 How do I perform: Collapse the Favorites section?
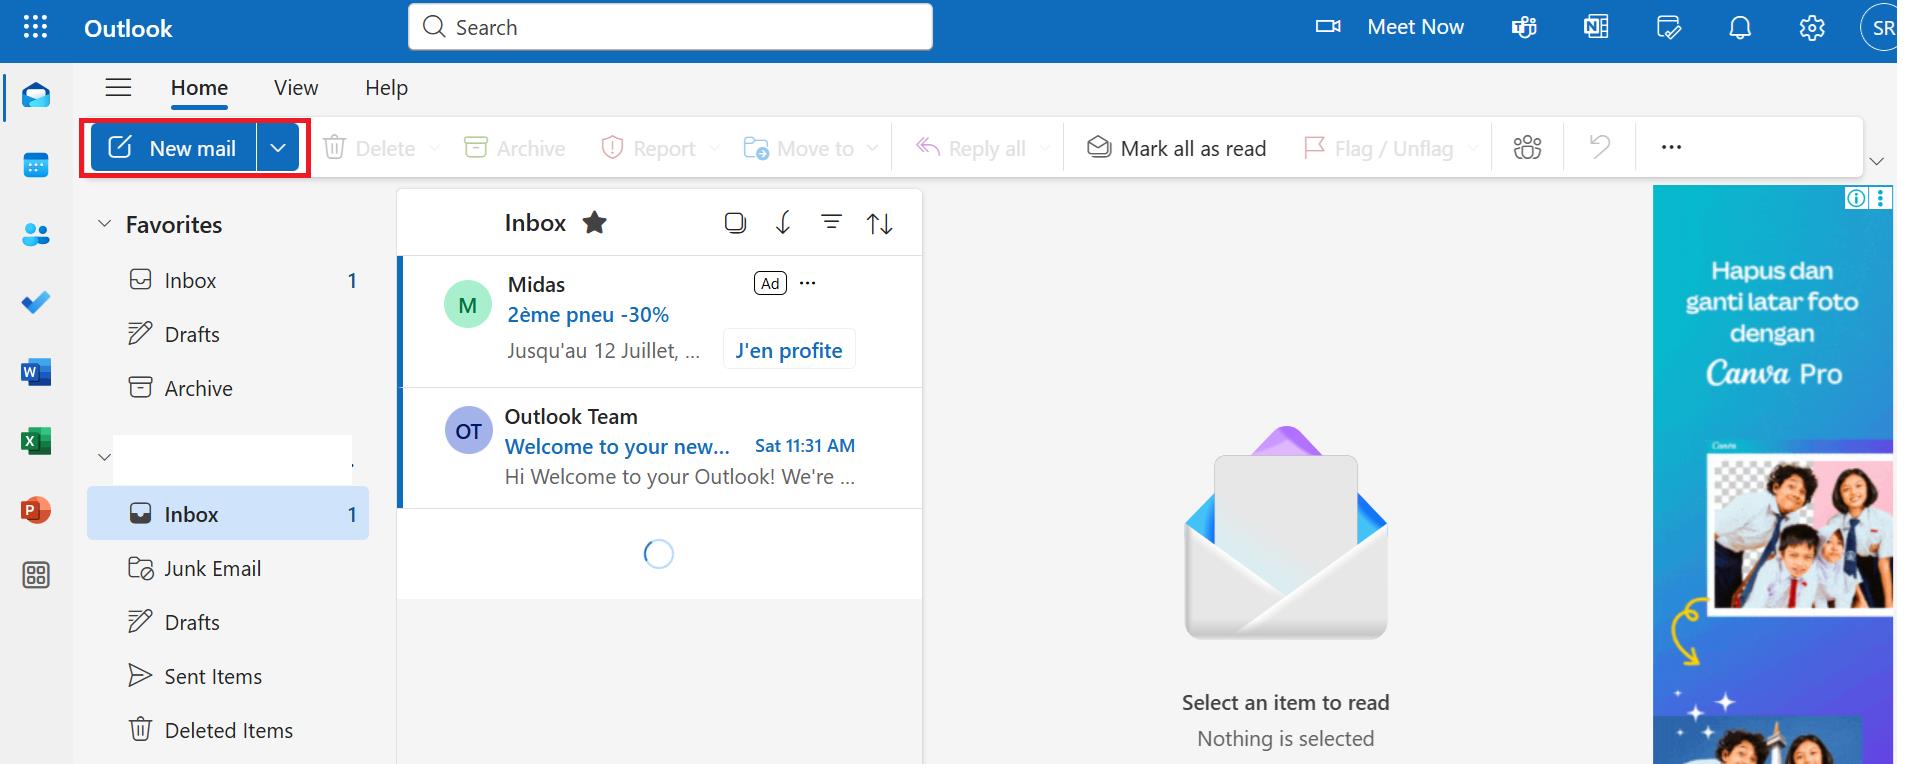[104, 224]
